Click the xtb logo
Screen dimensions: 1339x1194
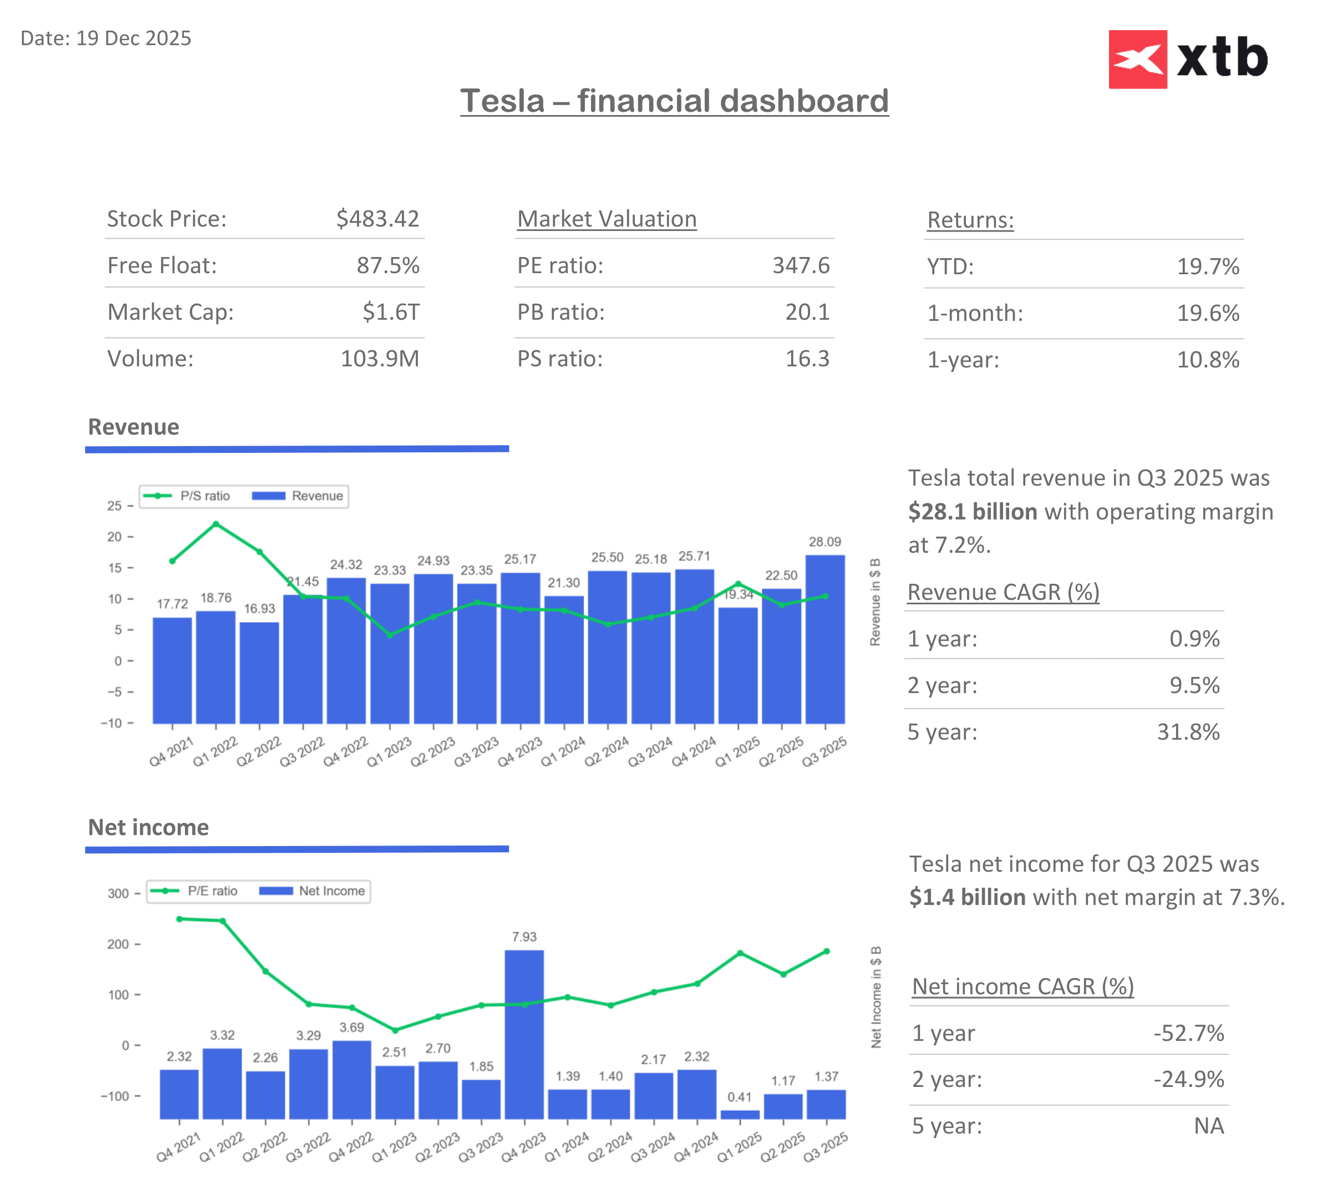tap(1188, 58)
